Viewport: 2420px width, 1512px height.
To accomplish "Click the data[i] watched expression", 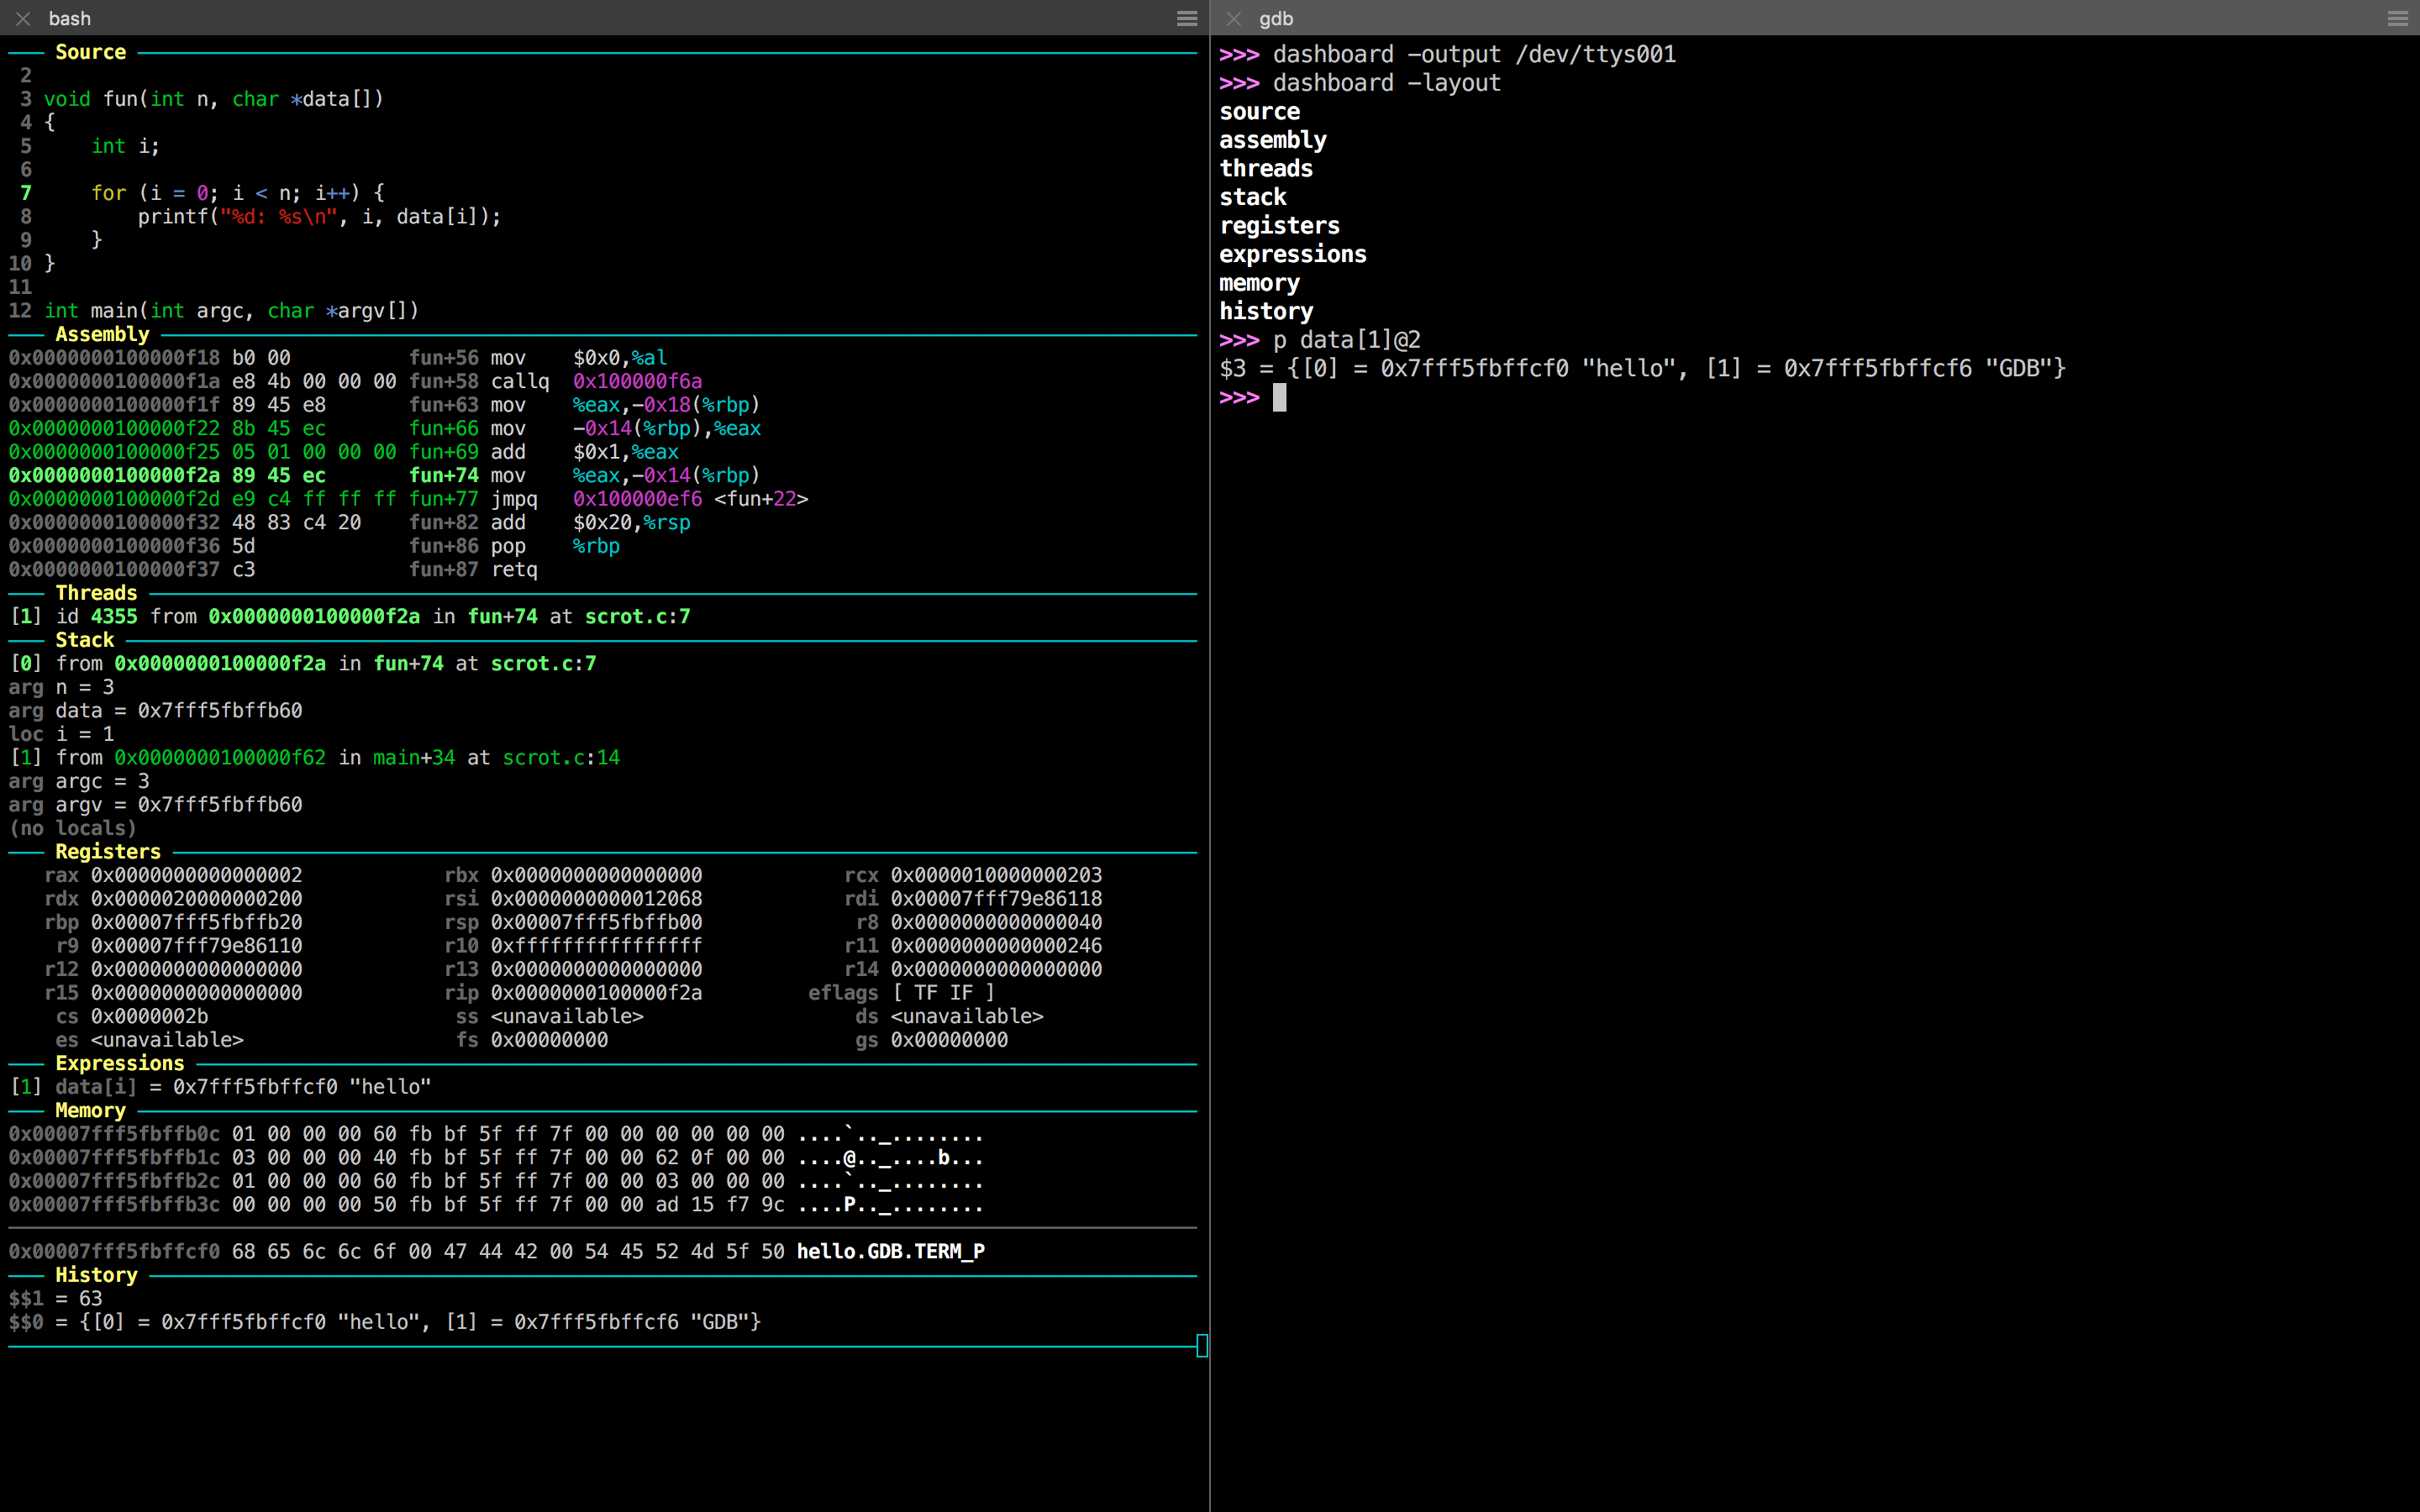I will (x=96, y=1086).
